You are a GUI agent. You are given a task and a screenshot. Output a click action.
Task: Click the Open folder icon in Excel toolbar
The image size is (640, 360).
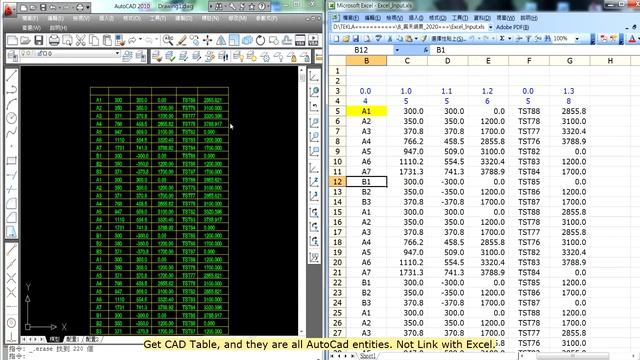pos(346,38)
